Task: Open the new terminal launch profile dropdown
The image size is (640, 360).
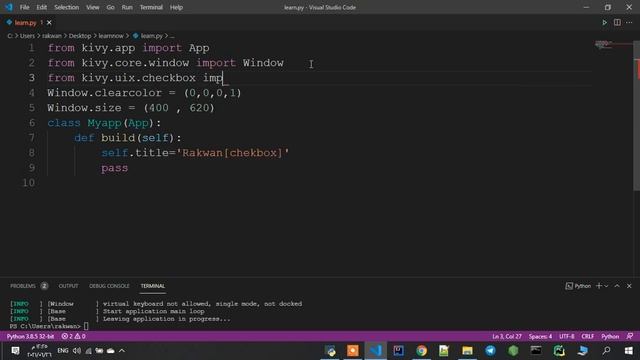Action: (x=606, y=286)
